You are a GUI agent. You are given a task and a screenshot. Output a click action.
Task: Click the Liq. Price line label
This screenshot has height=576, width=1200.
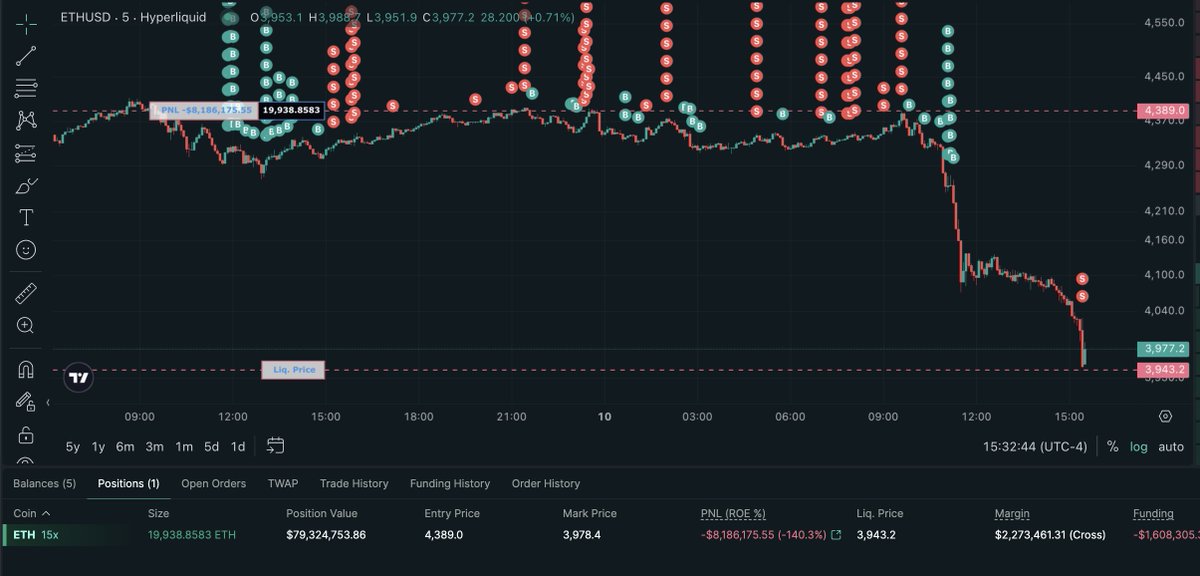pos(293,370)
